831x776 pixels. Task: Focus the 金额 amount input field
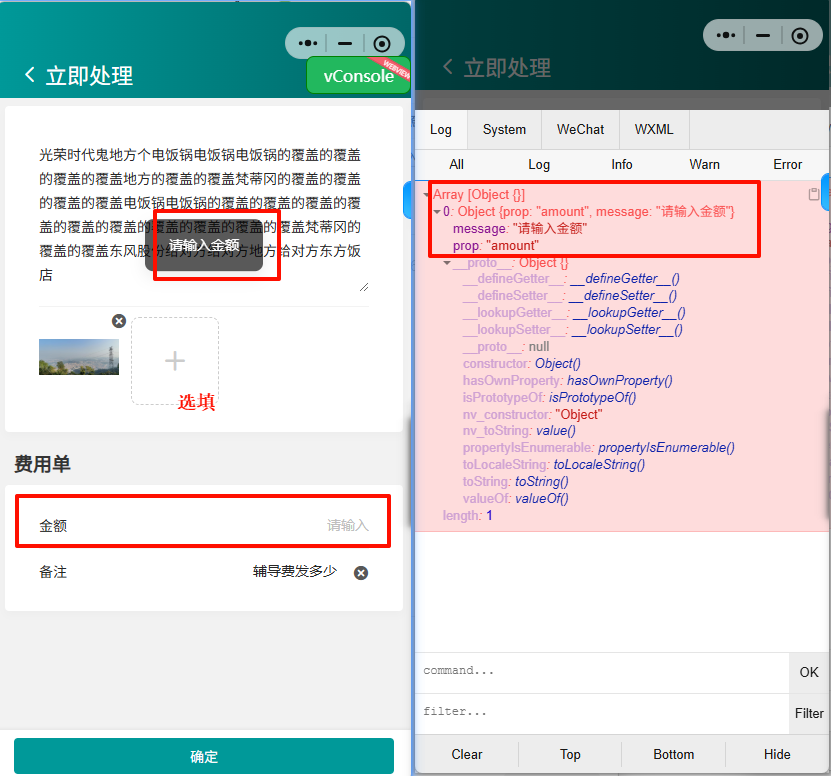coord(300,526)
